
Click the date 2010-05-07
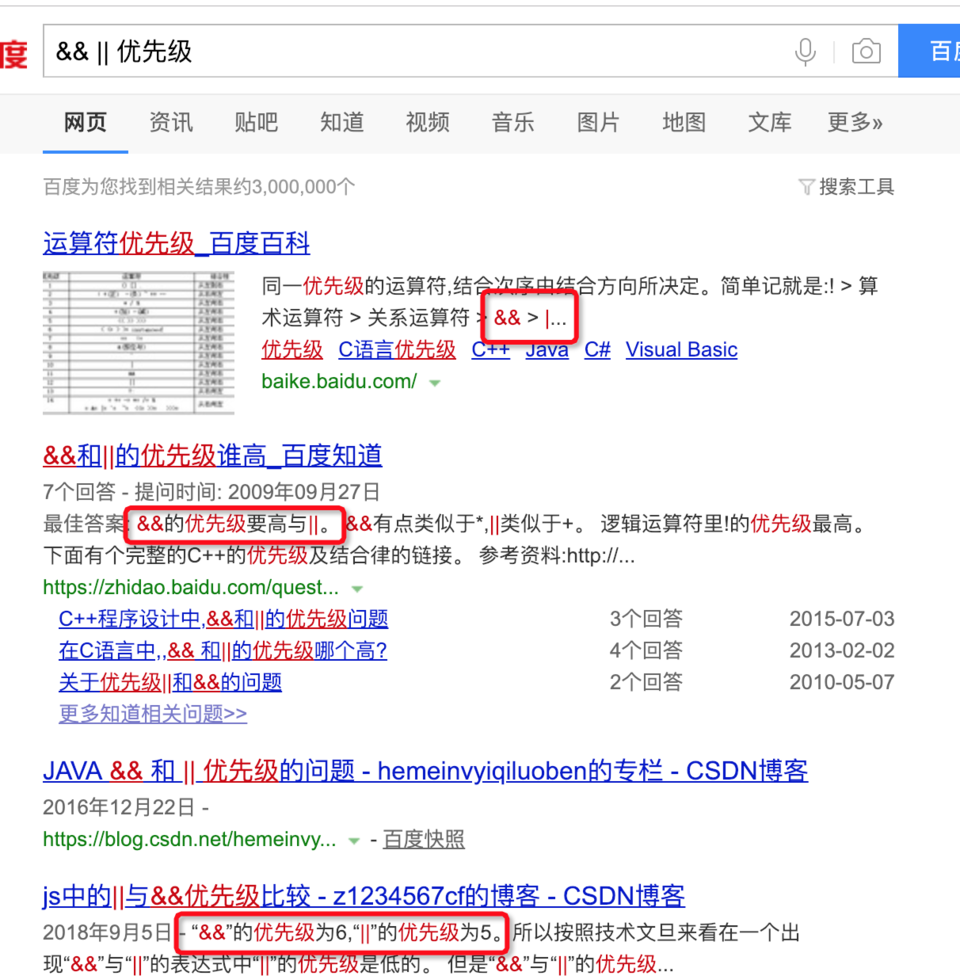[x=842, y=683]
